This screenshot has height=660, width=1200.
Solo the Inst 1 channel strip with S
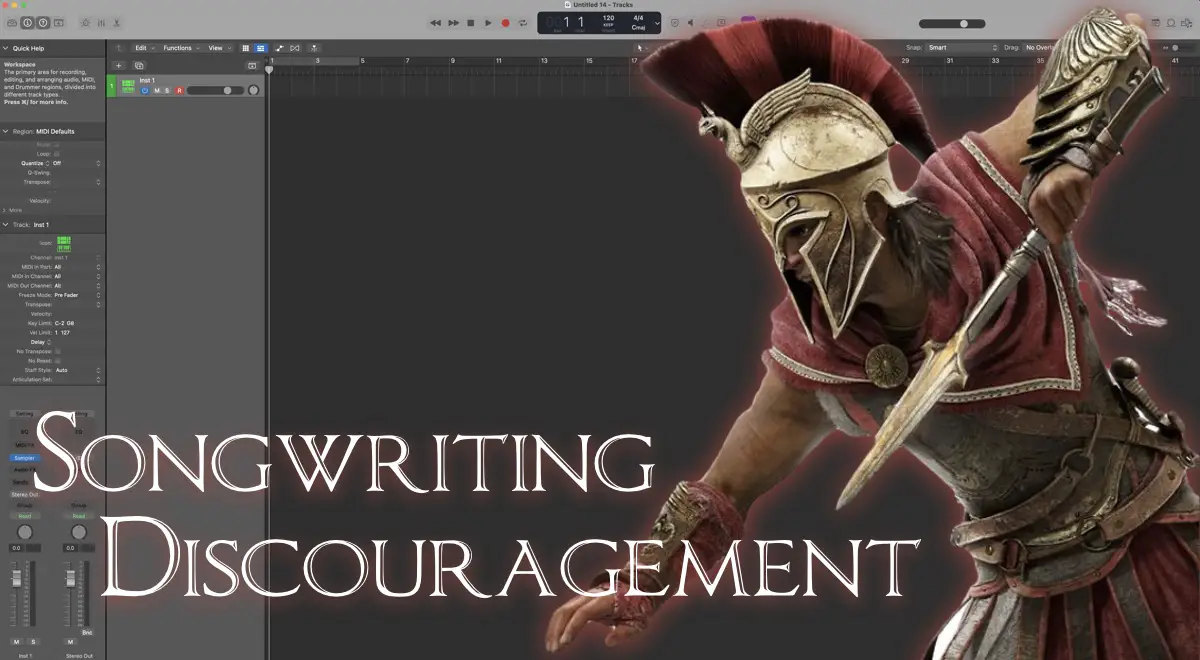[32, 641]
